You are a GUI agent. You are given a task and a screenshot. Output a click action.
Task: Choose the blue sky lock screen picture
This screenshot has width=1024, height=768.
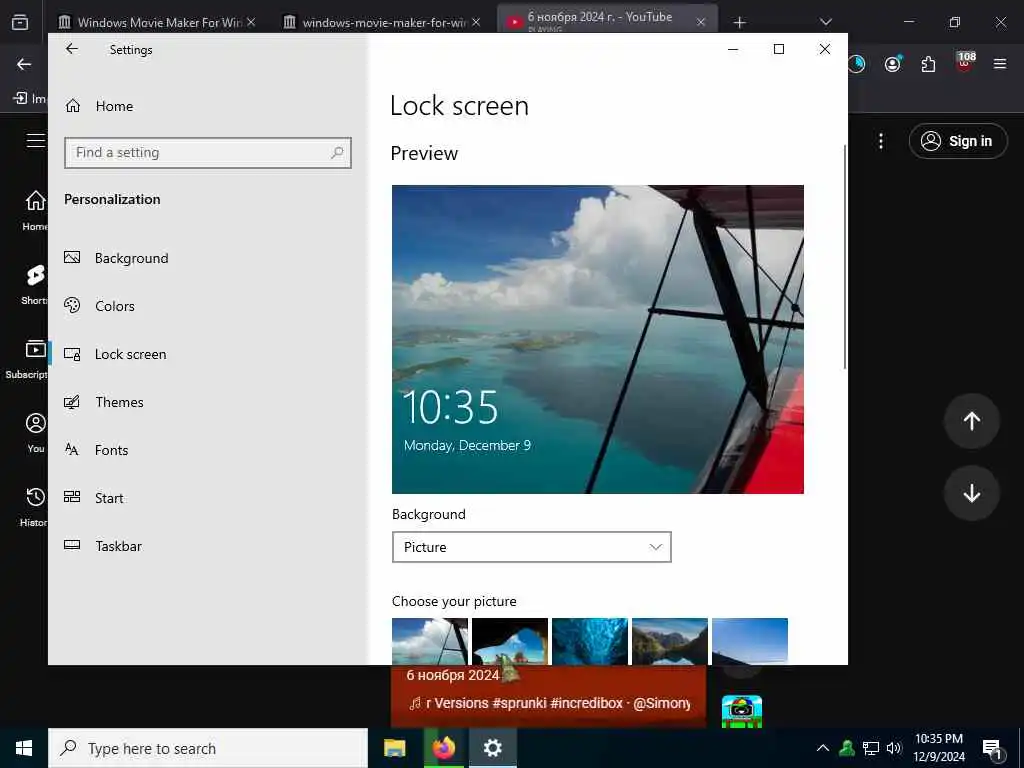750,641
